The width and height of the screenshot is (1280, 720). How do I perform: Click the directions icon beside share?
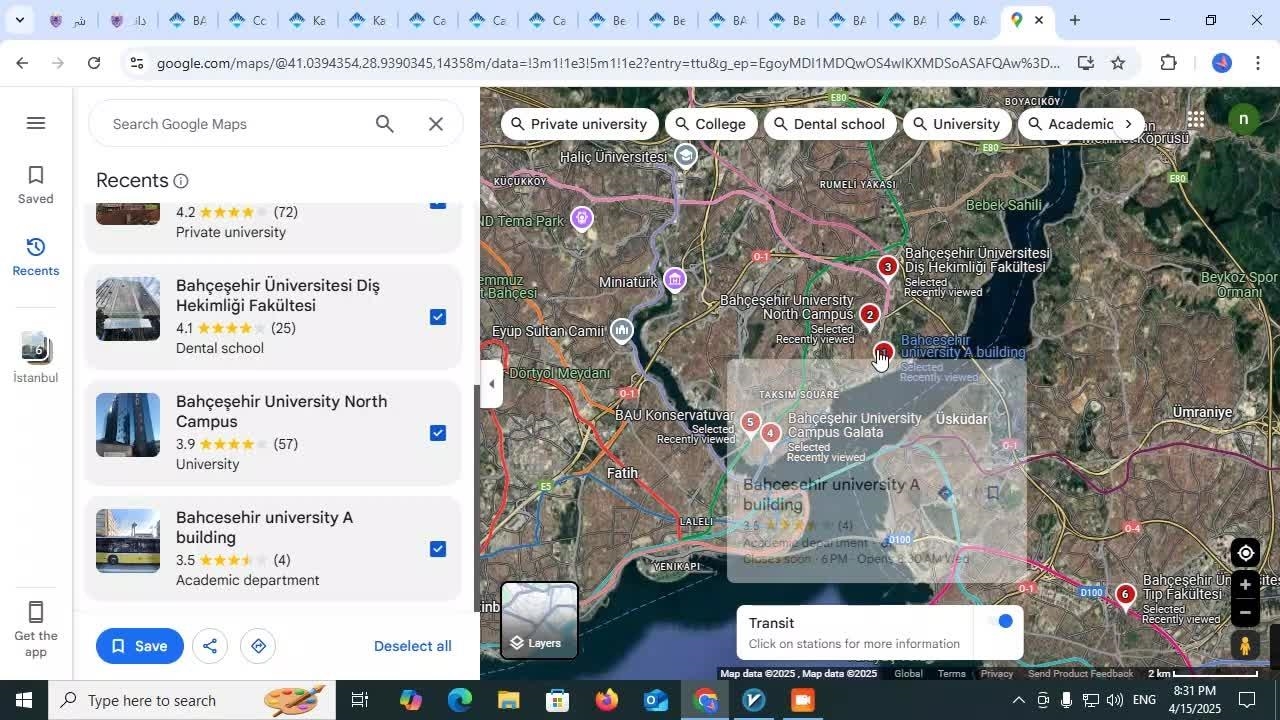258,646
